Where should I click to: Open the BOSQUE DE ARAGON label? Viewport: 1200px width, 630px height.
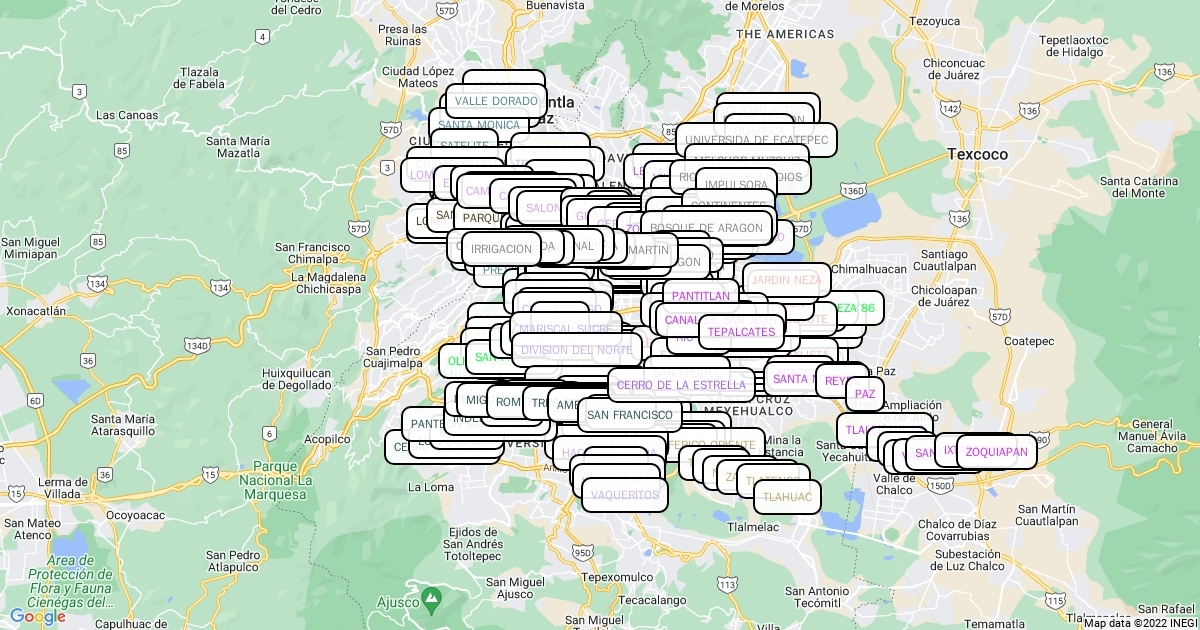click(x=706, y=228)
